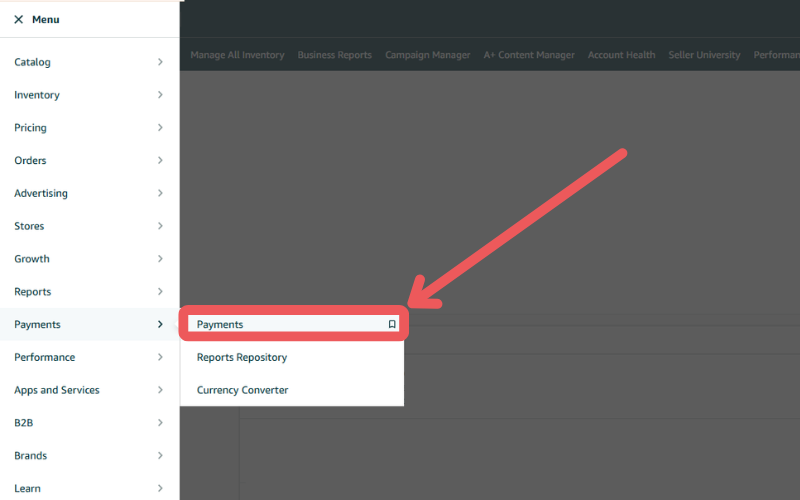Open the Learn menu item
The height and width of the screenshot is (500, 800).
click(89, 488)
